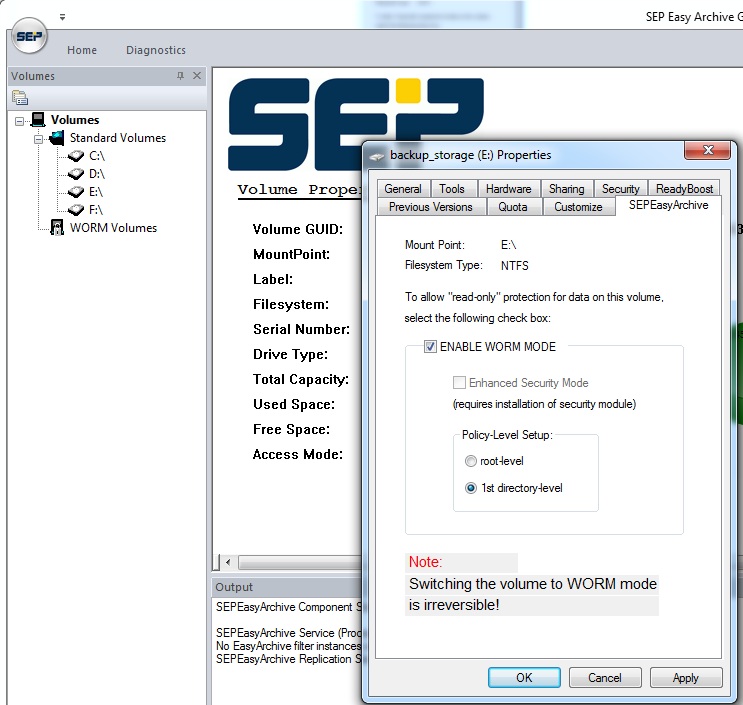The image size is (743, 705).
Task: Click the 'Total Capacity:' label
Action: (300, 380)
